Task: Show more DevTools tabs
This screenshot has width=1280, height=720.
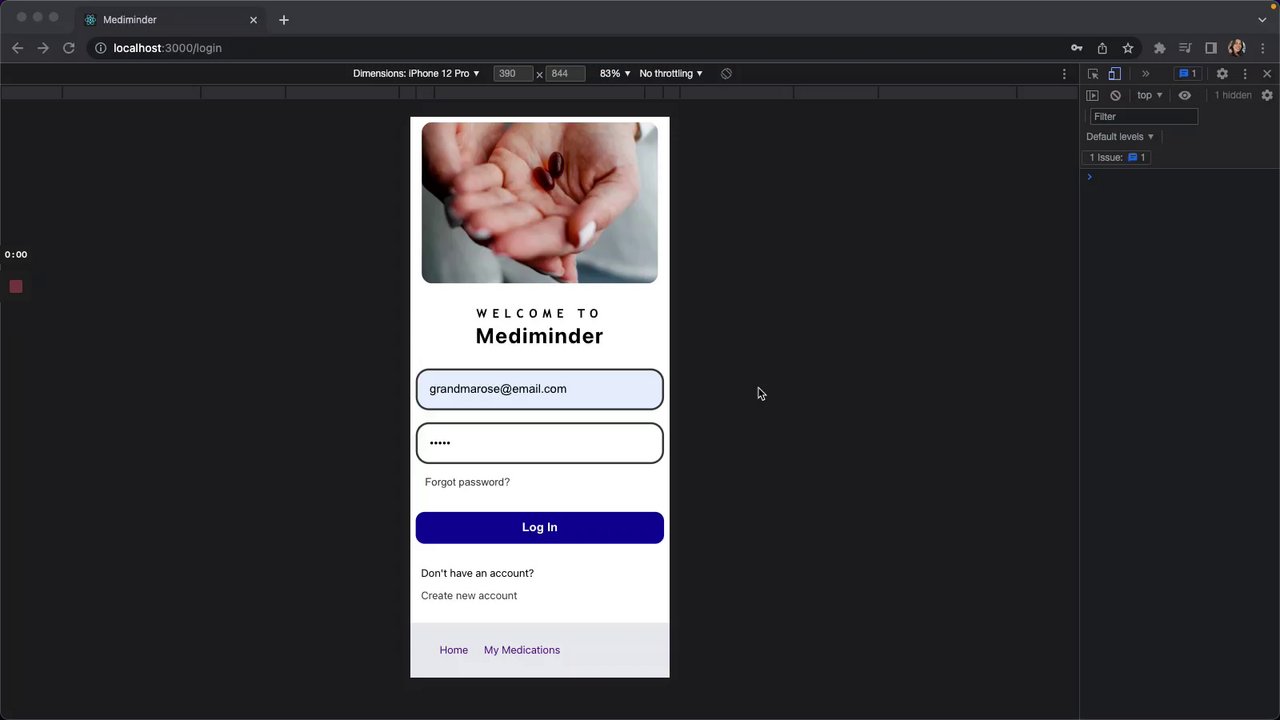Action: click(x=1146, y=74)
